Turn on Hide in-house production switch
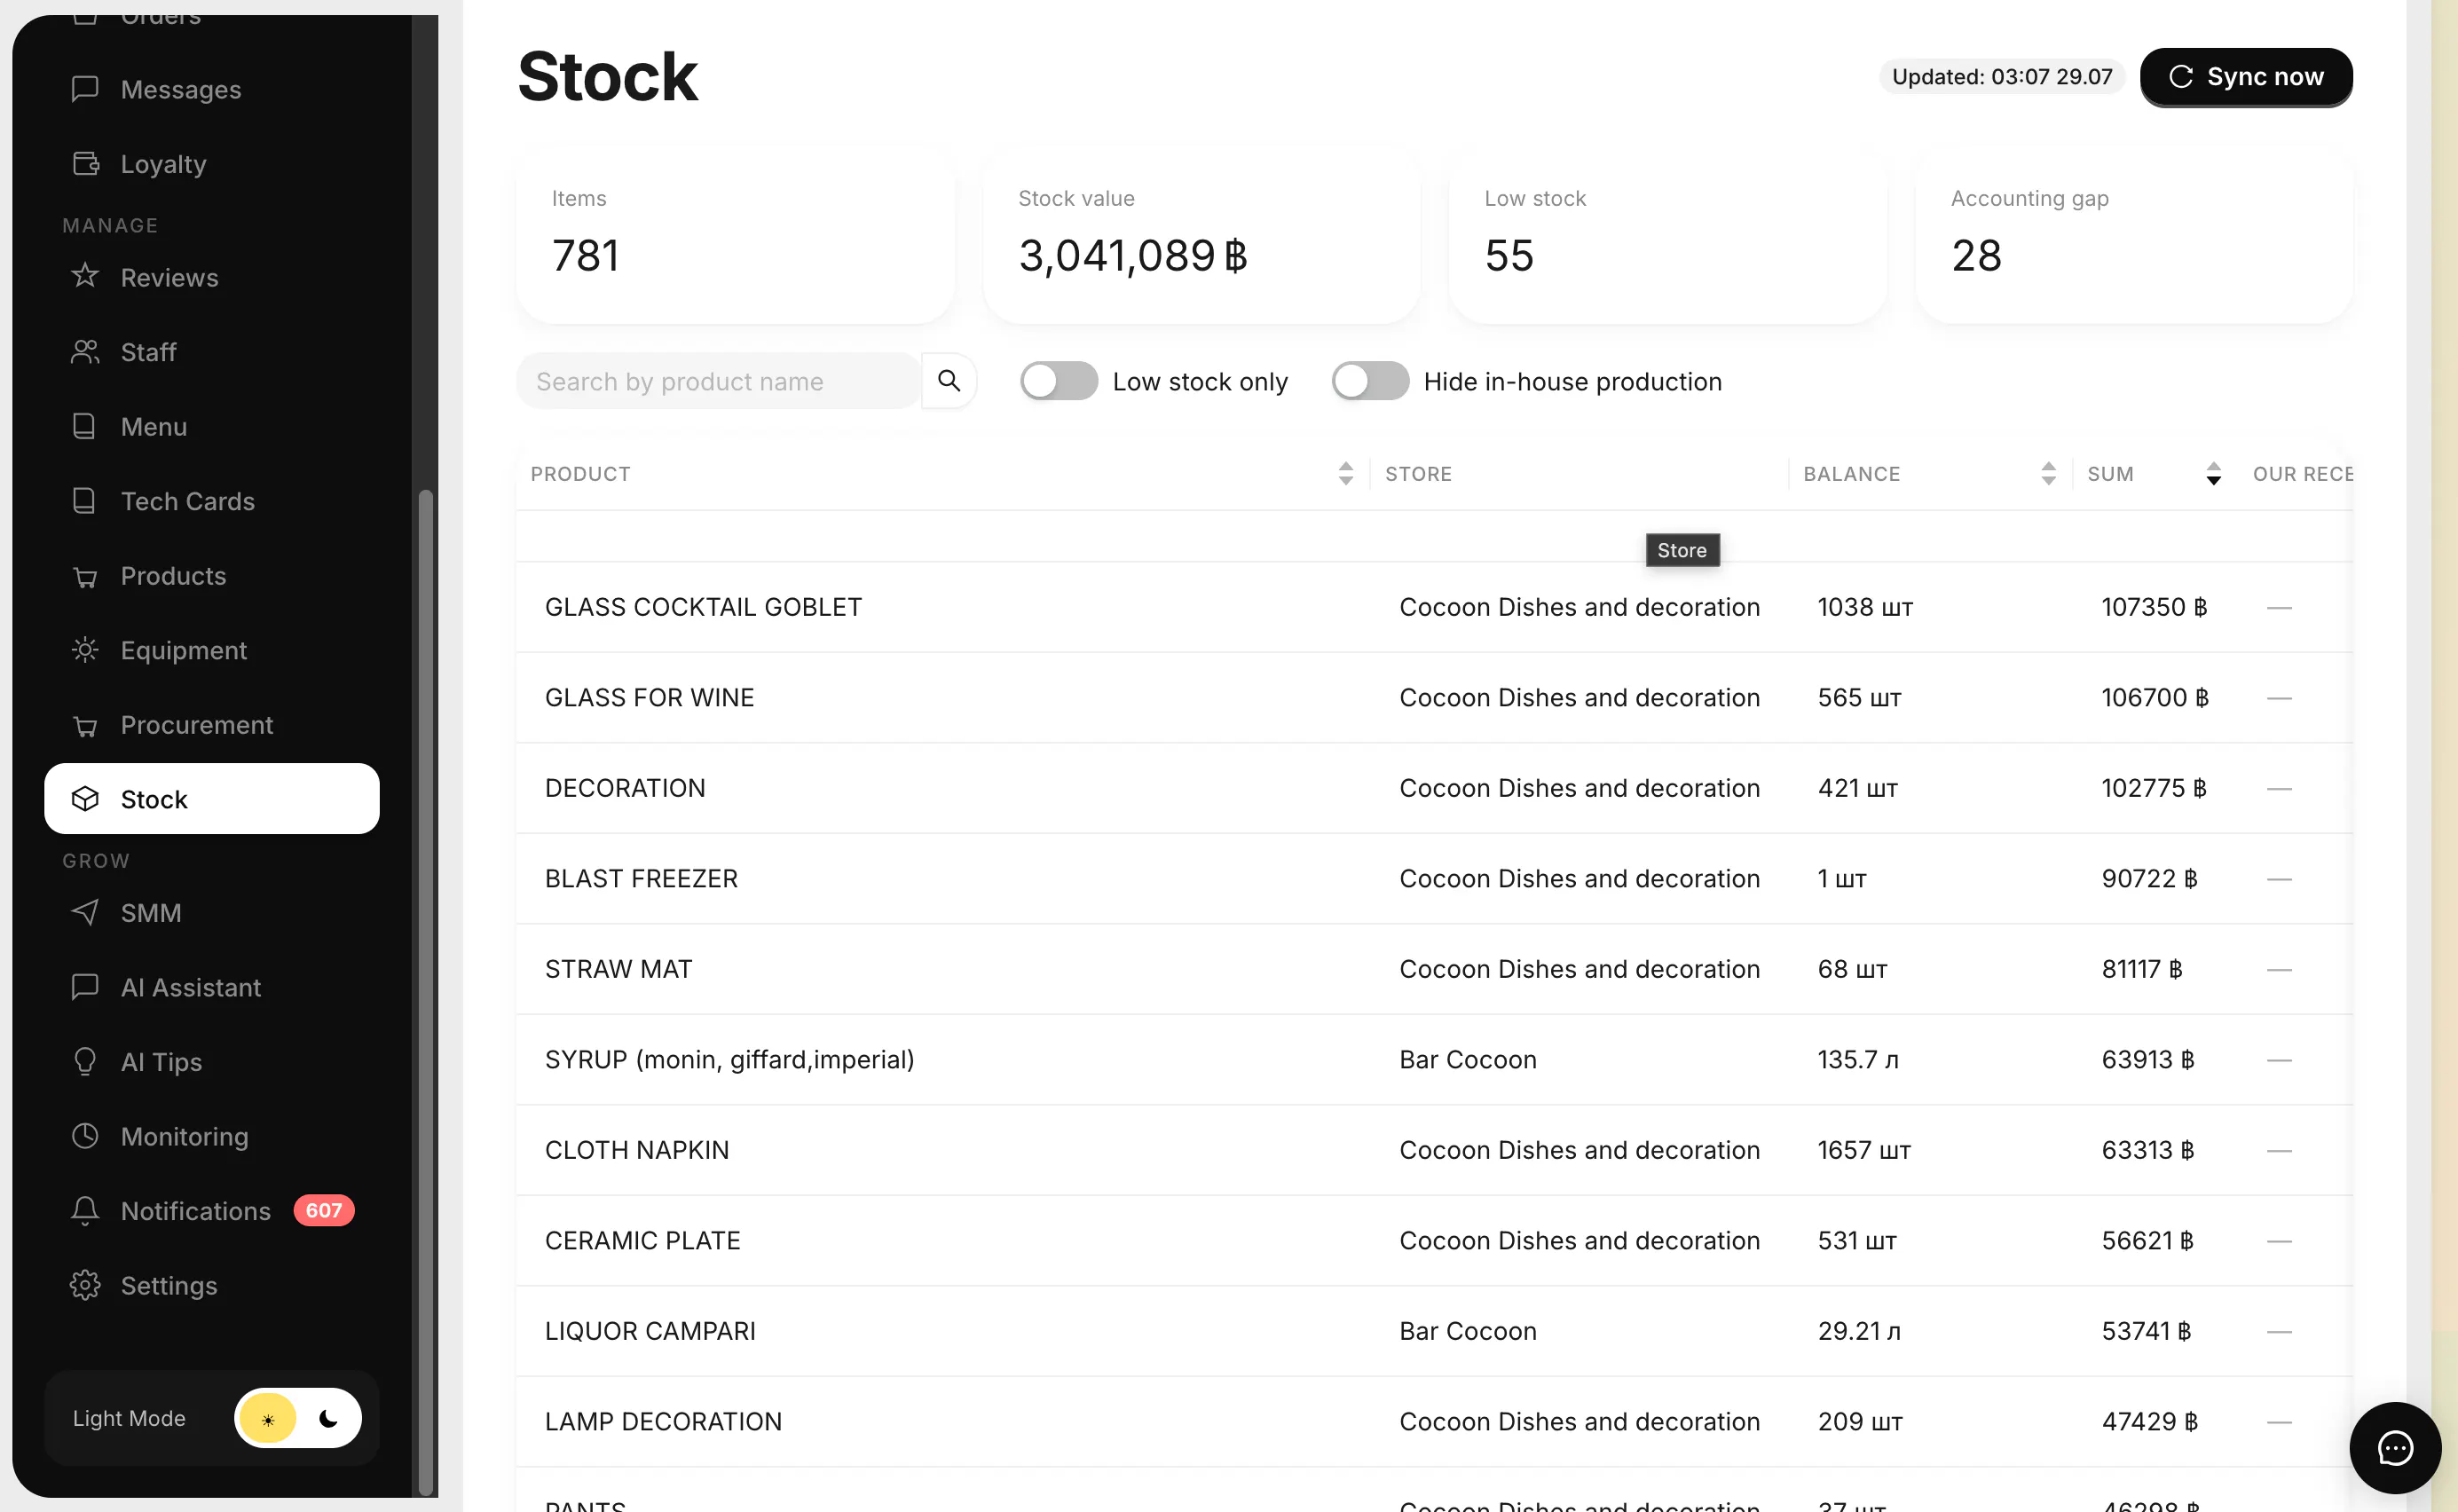Image resolution: width=2458 pixels, height=1512 pixels. (x=1370, y=381)
